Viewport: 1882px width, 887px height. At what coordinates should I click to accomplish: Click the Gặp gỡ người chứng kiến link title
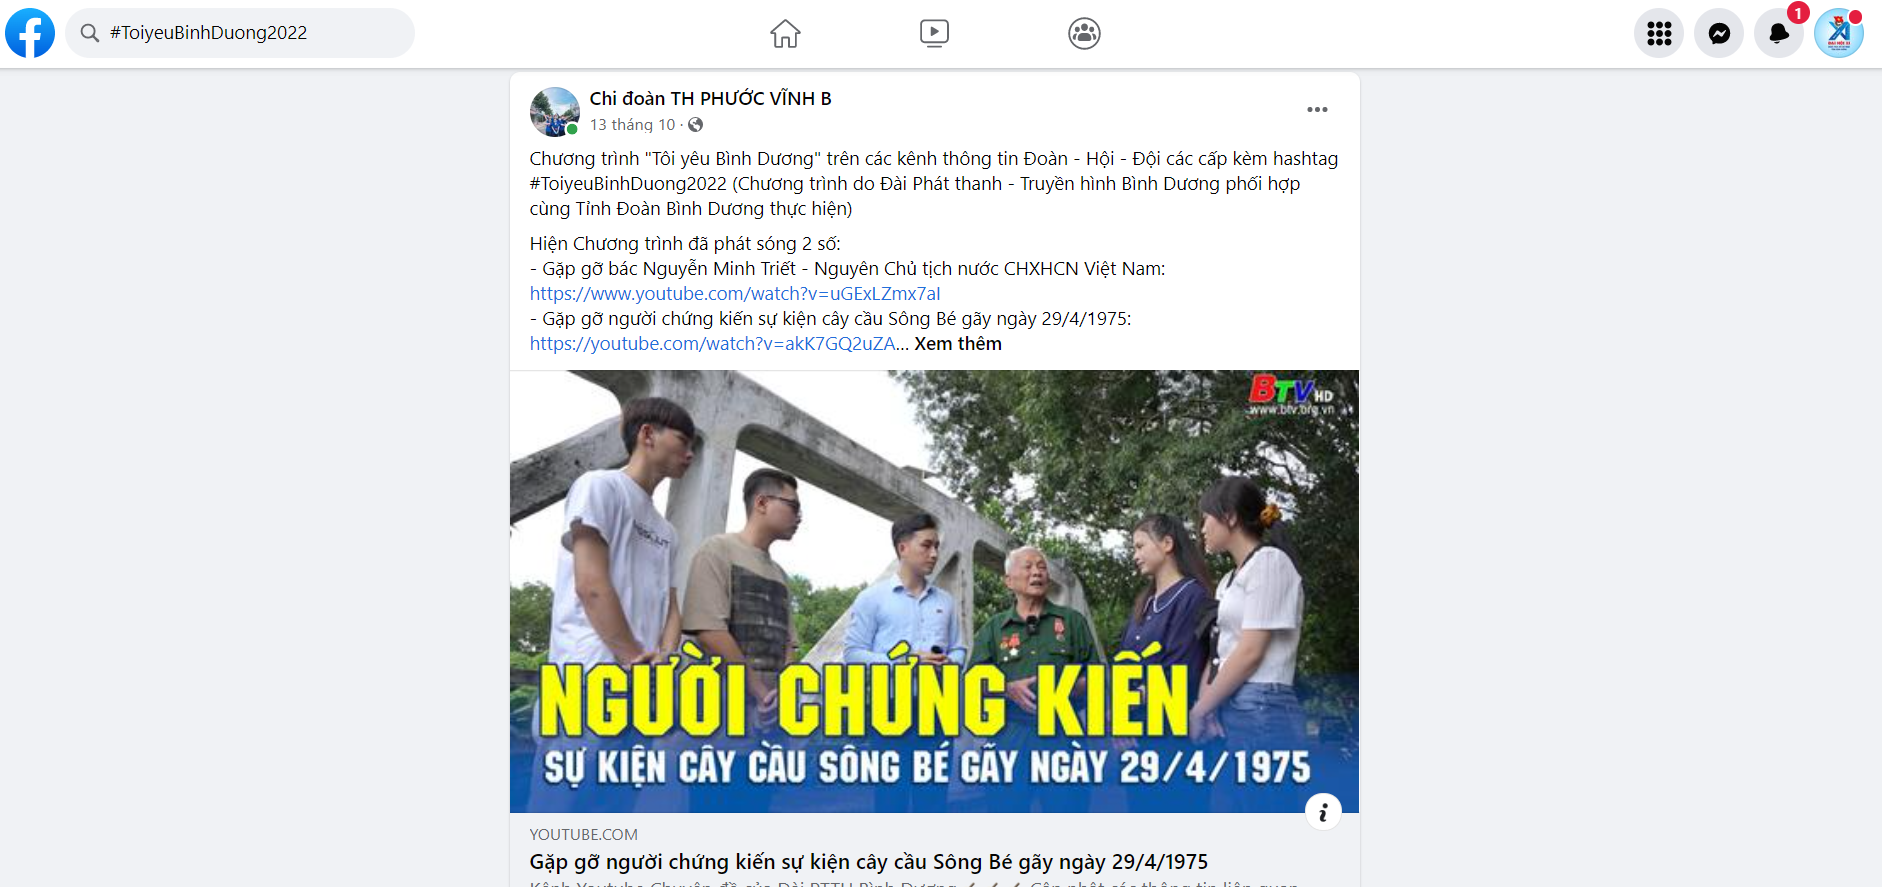point(868,862)
